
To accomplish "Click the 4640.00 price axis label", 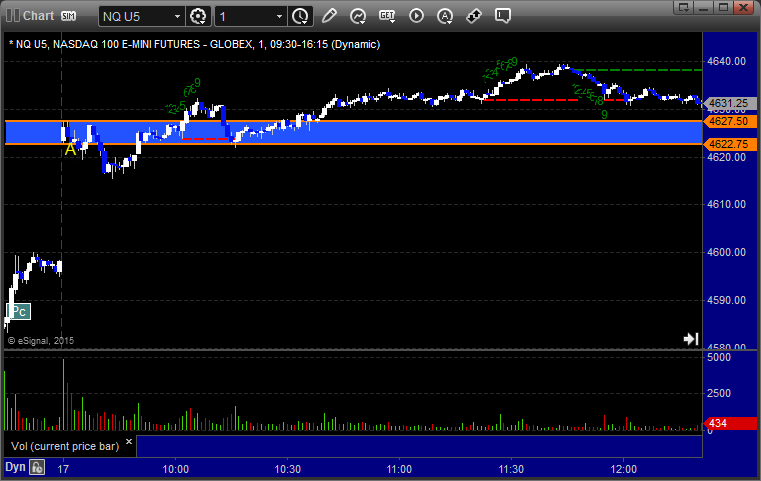I will point(727,61).
